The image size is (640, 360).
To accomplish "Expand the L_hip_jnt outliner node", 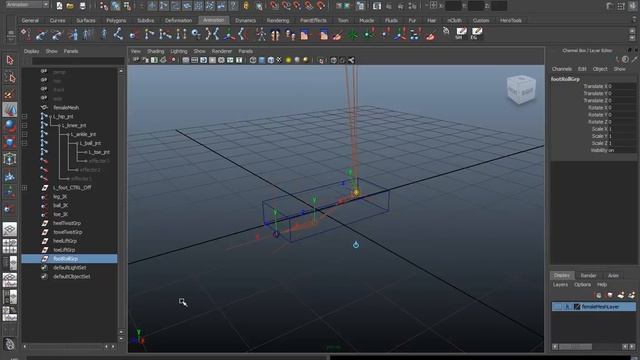I will pos(24,117).
